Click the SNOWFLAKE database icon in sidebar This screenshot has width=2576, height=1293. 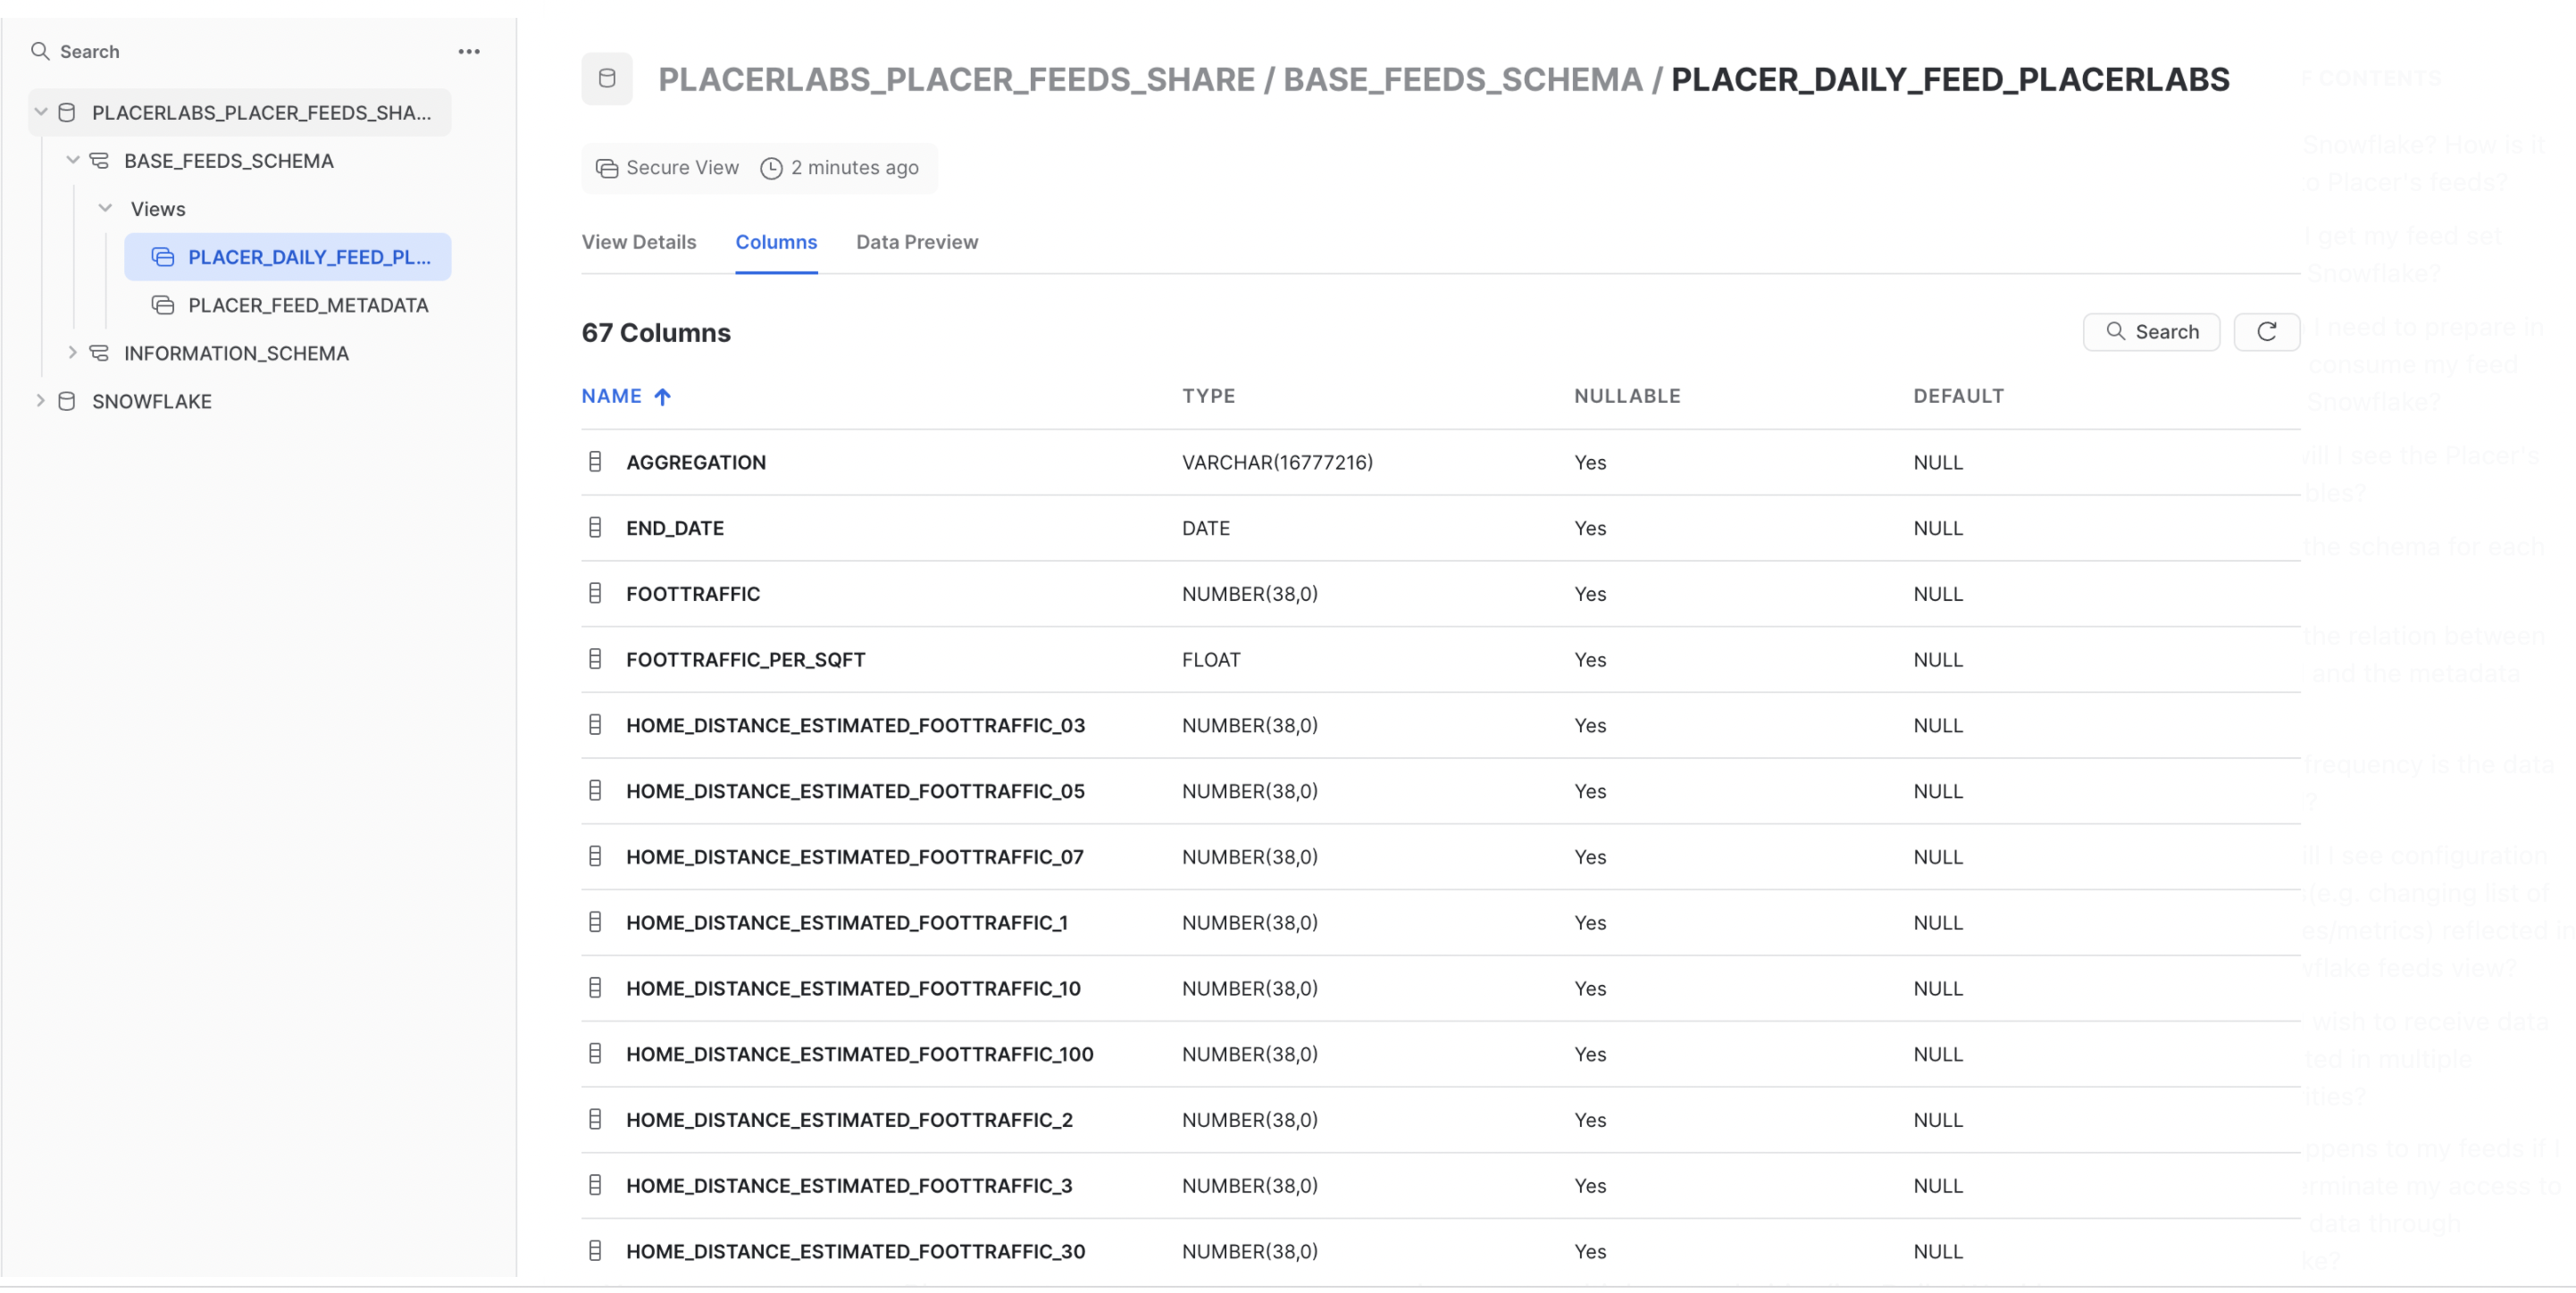67,401
